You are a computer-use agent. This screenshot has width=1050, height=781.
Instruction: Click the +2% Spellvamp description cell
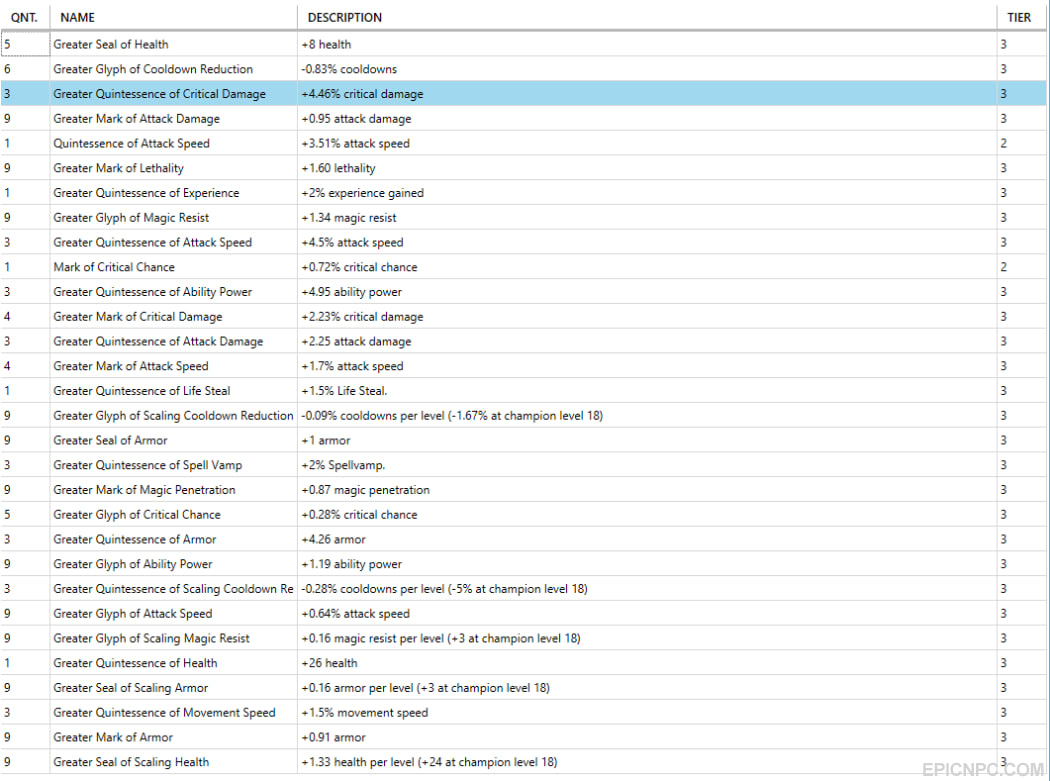[x=647, y=465]
